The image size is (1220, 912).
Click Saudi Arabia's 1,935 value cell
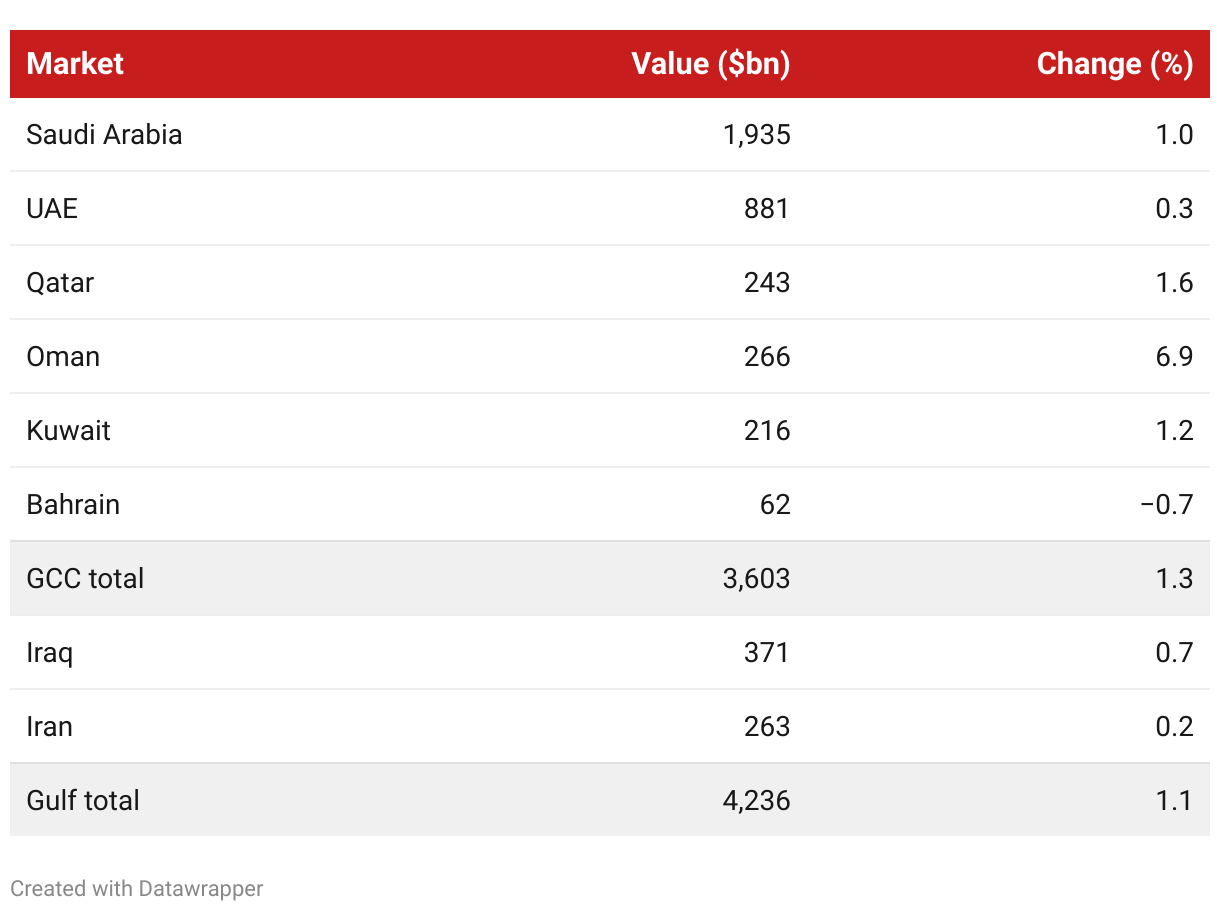point(756,134)
